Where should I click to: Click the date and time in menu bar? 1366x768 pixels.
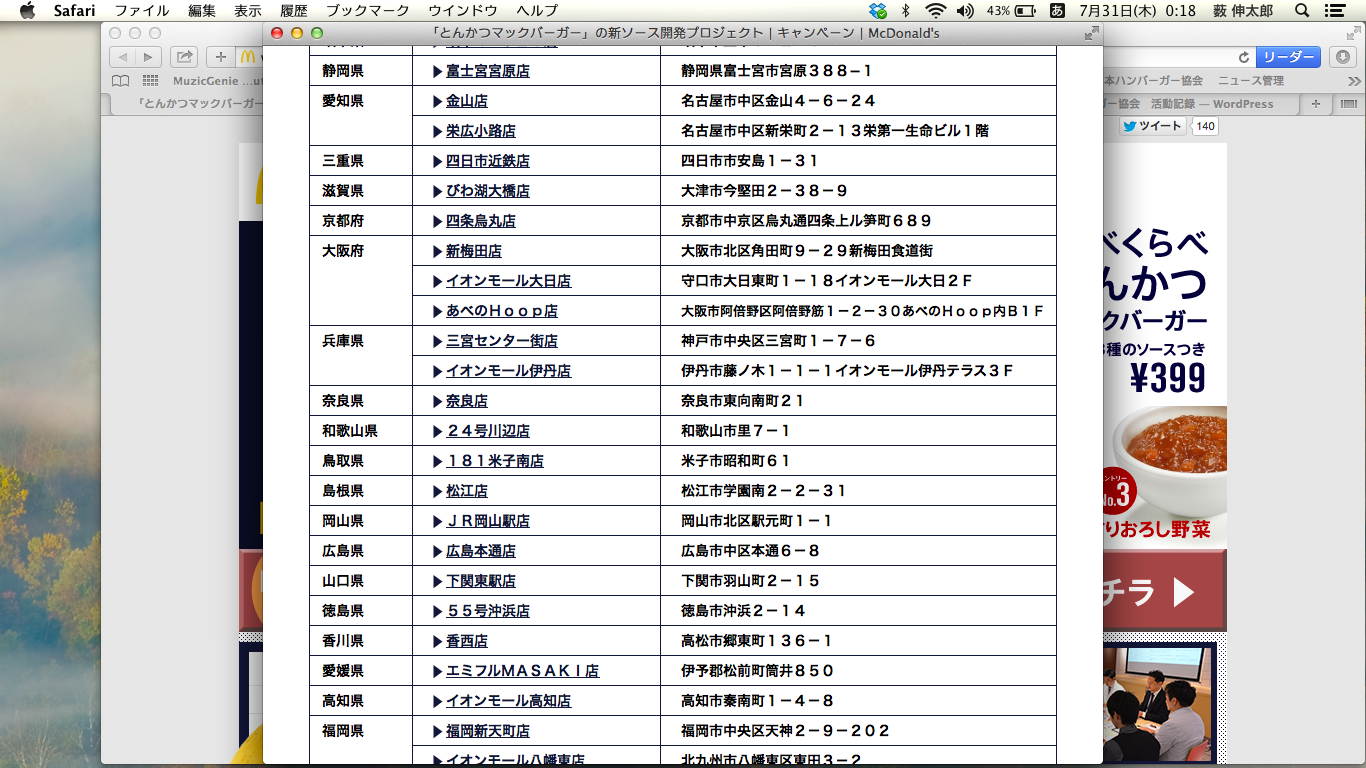coord(1138,11)
